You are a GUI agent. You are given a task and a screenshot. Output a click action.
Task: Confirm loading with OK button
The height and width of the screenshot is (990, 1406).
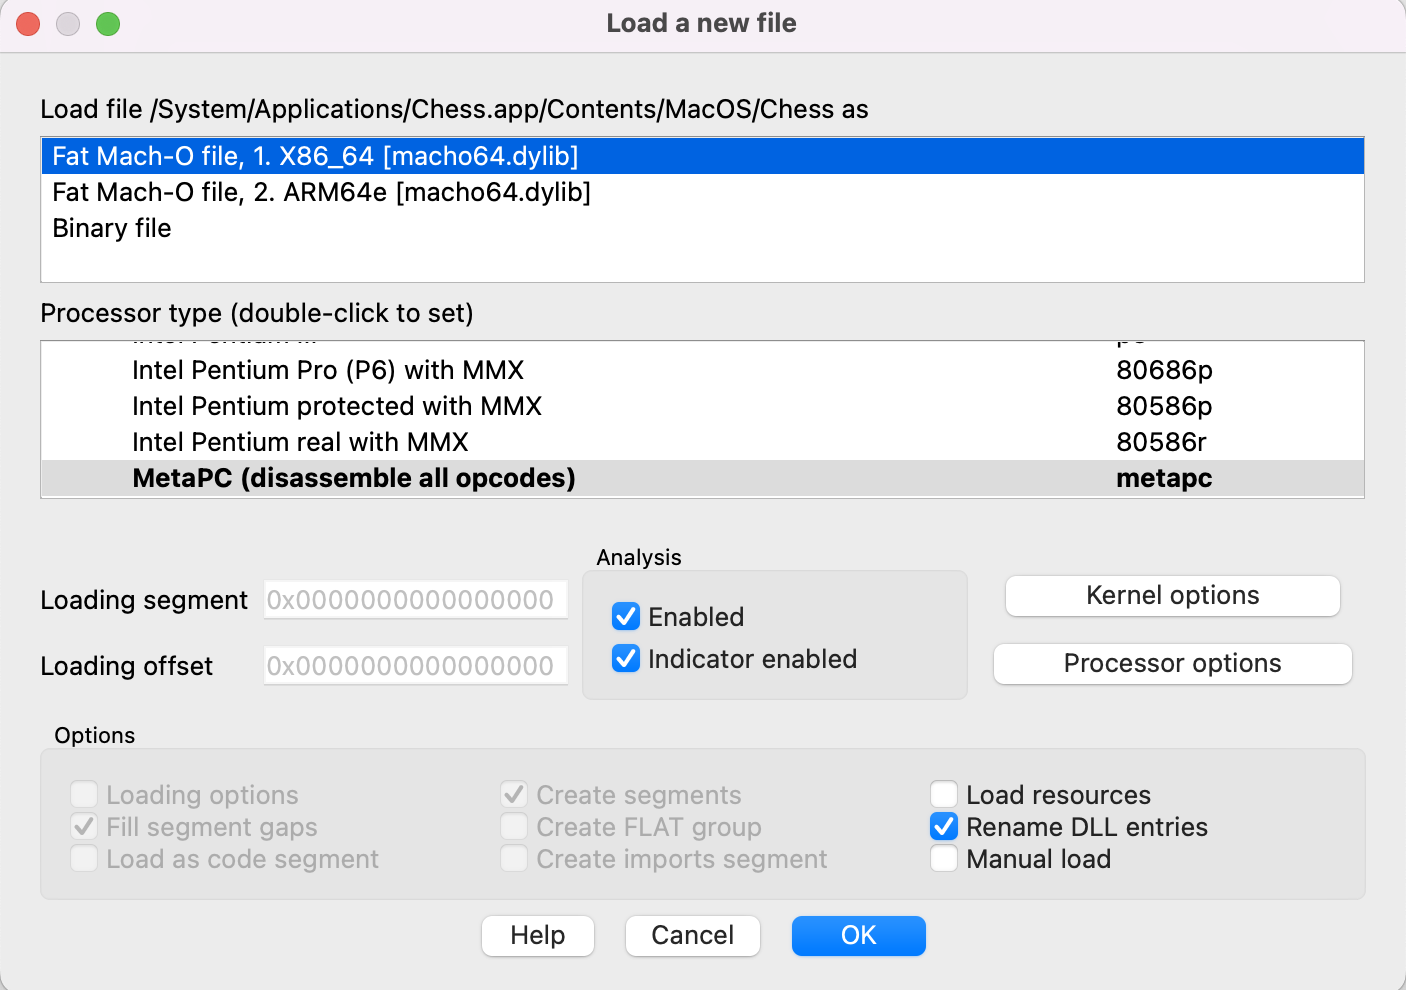[858, 936]
